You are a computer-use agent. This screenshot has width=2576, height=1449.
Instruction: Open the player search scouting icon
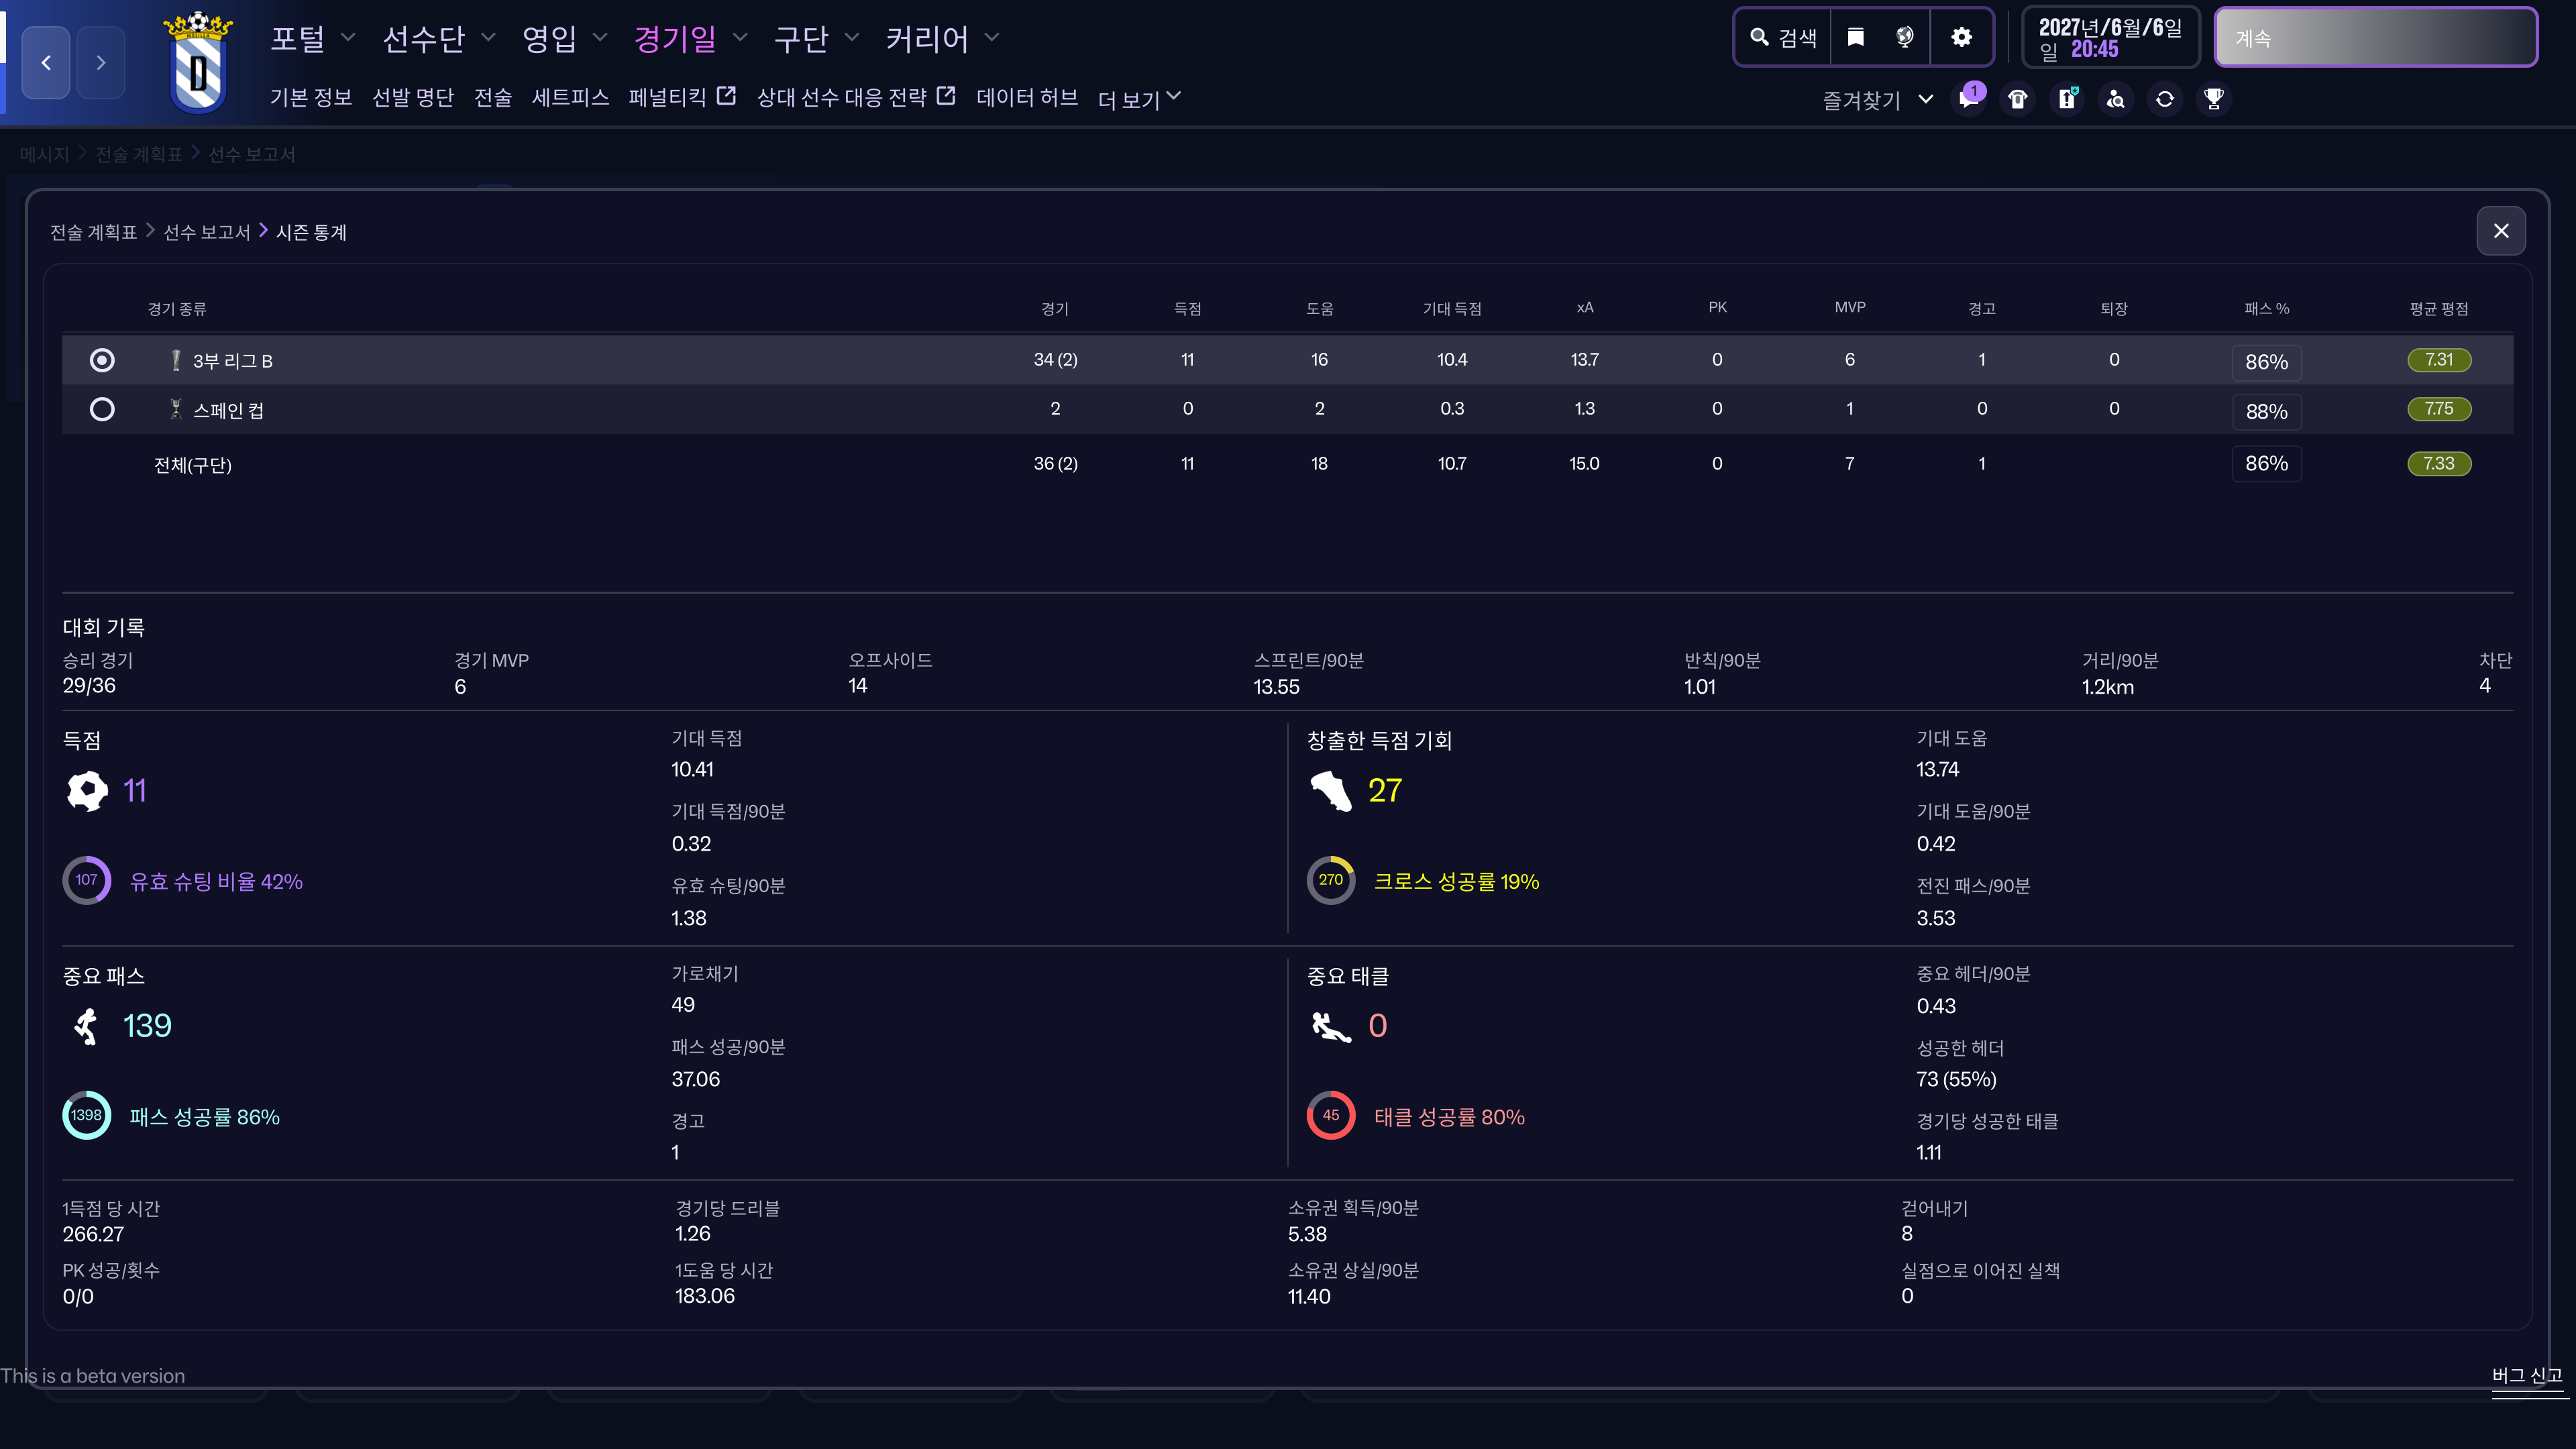point(2116,99)
